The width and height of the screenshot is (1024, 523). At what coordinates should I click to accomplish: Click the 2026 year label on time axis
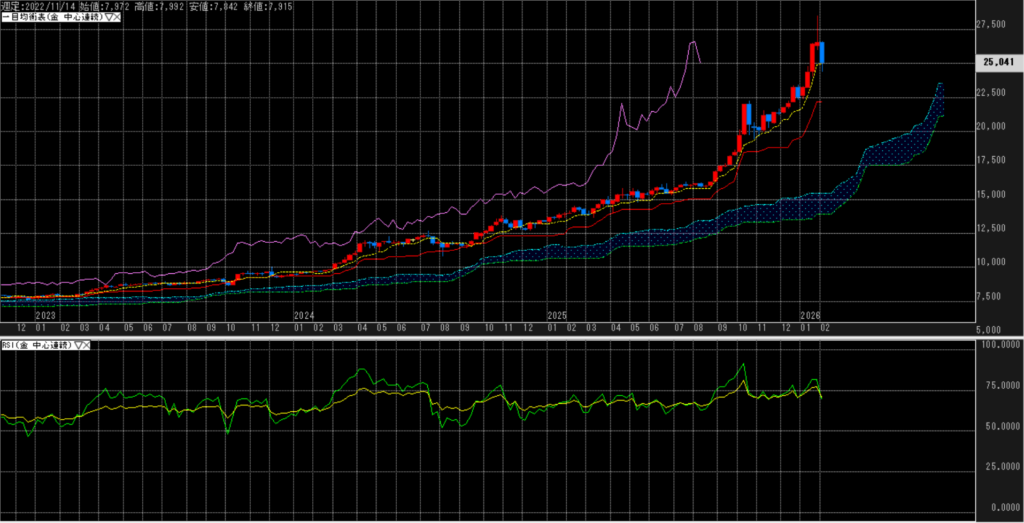(x=810, y=315)
